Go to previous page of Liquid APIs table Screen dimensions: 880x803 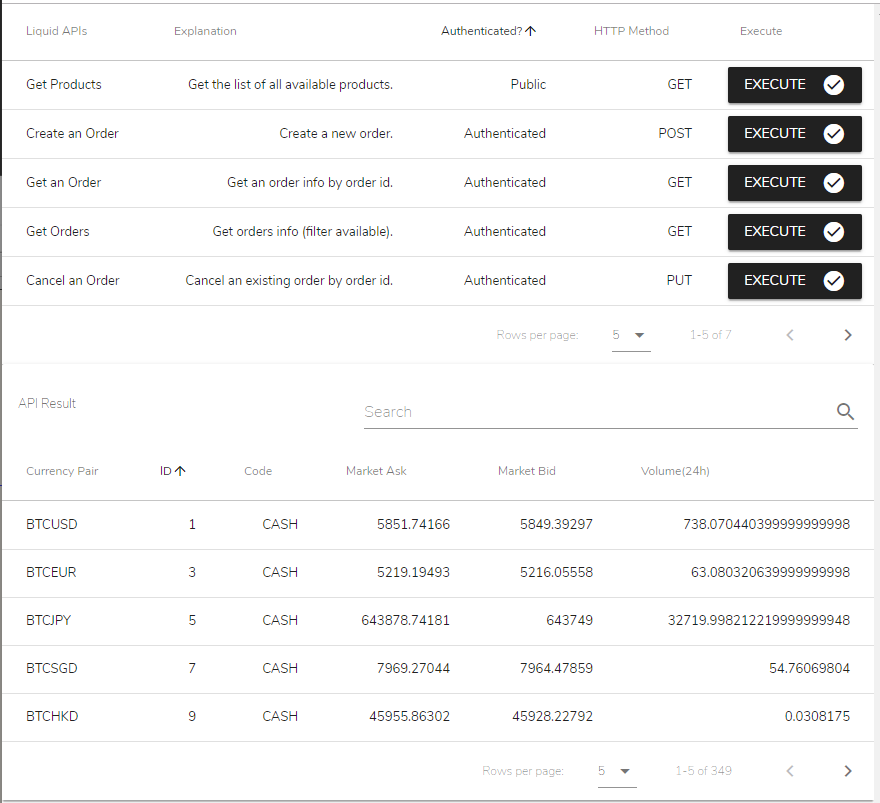[790, 335]
